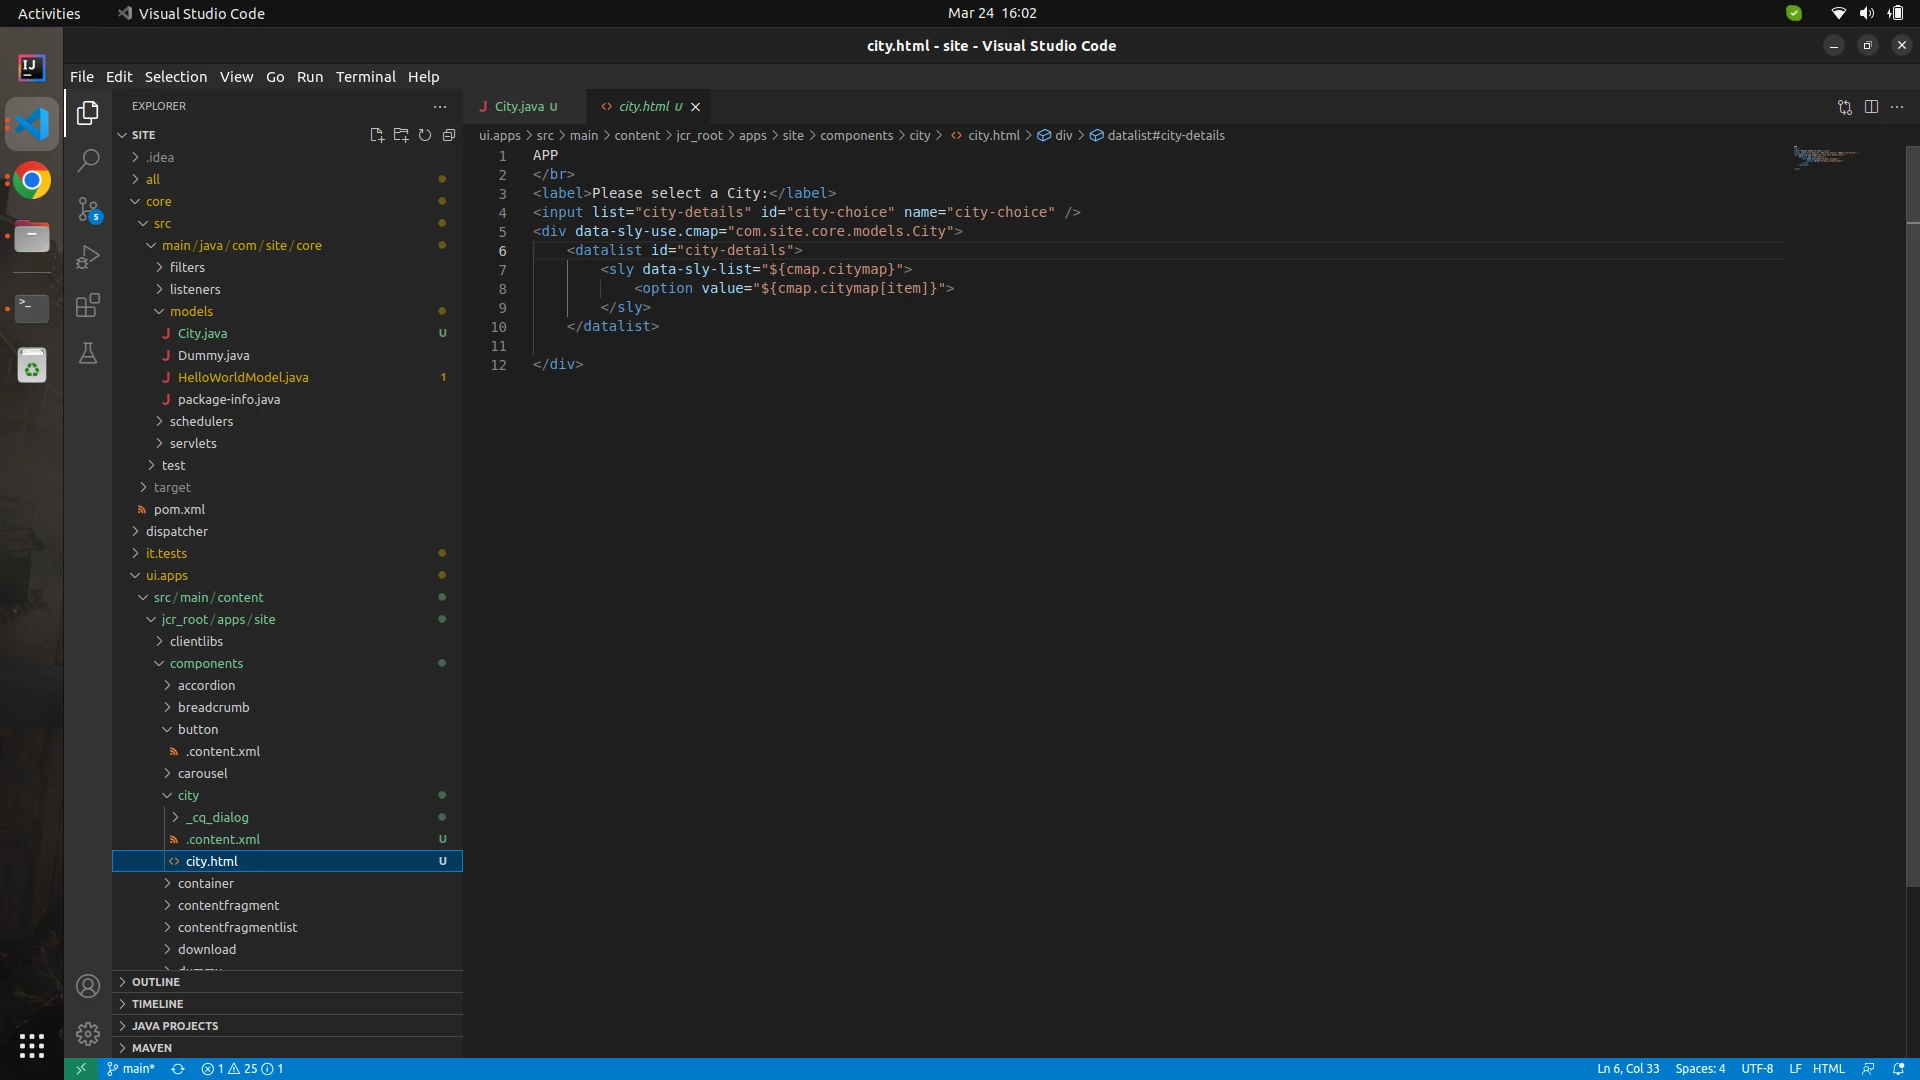1920x1080 pixels.
Task: Split the editor to the right
Action: 1871,107
